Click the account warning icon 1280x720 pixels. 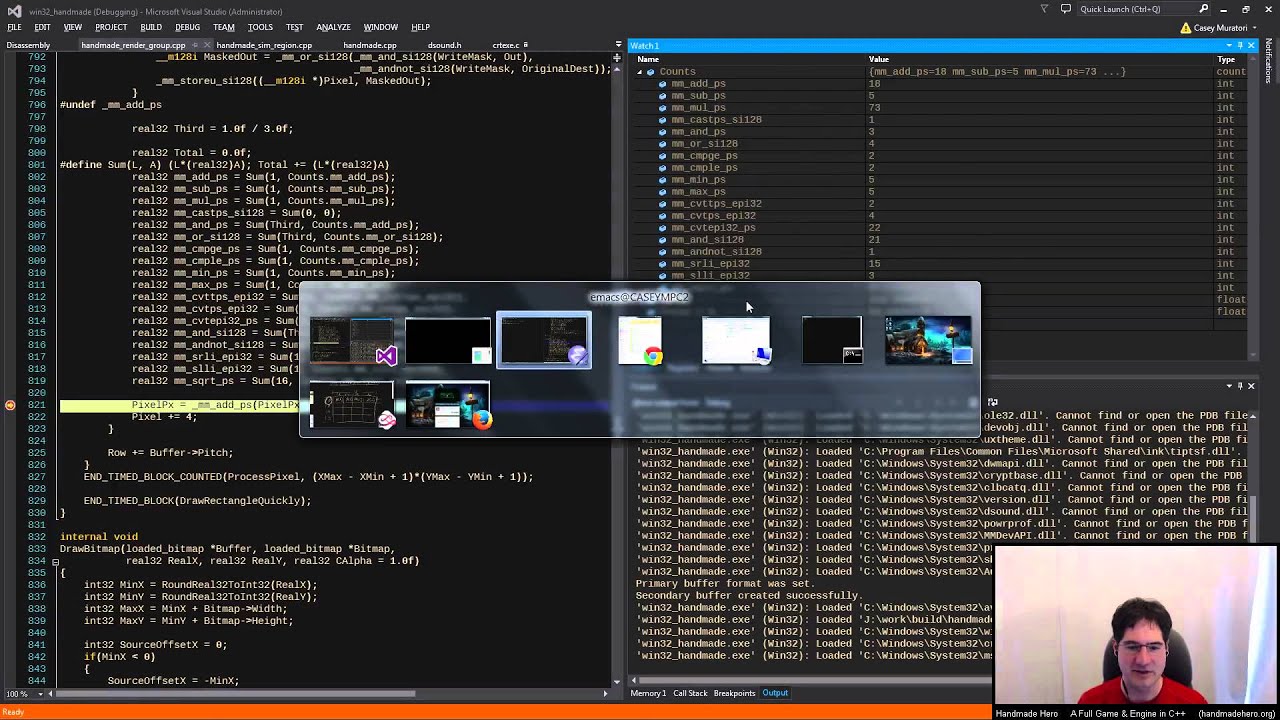click(x=1186, y=27)
